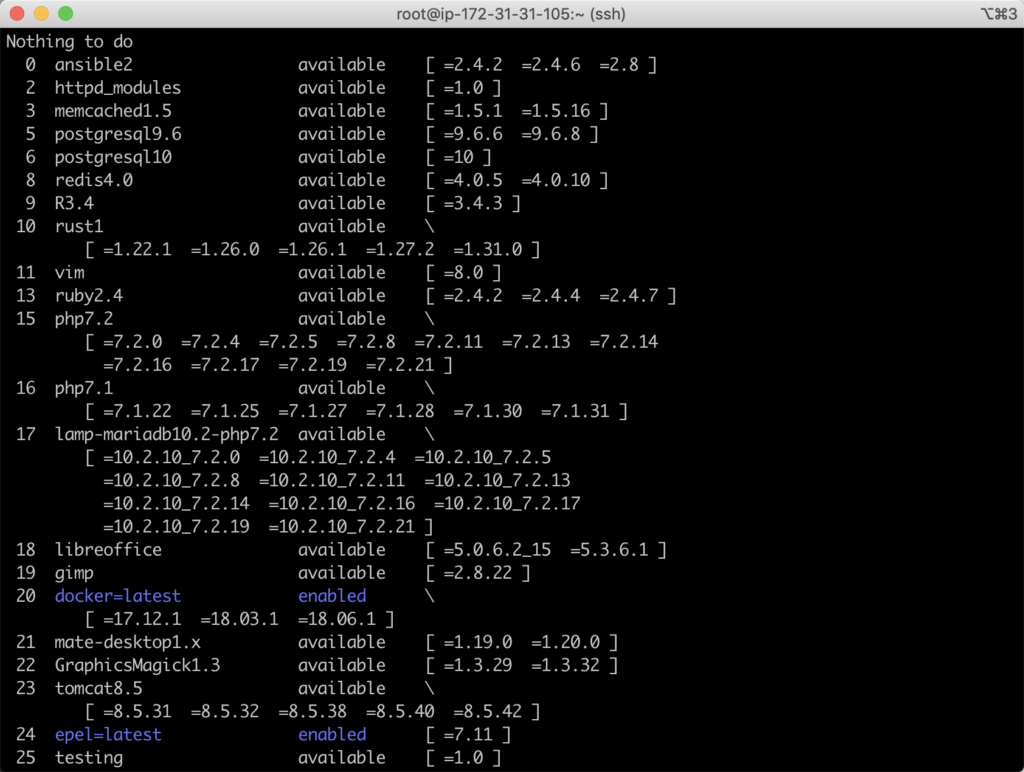The width and height of the screenshot is (1024, 772).
Task: Click libreoffice version '=5.0.6.2_15'
Action: [x=497, y=550]
